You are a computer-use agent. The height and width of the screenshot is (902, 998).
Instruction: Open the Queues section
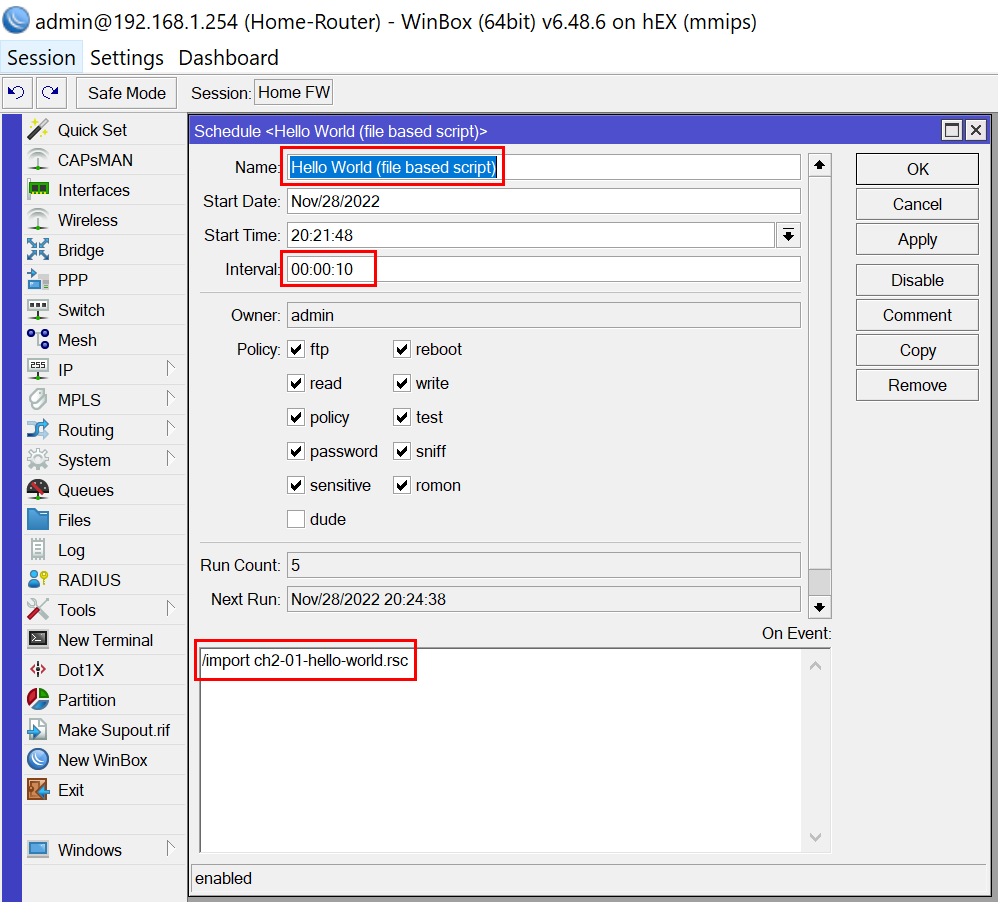[85, 490]
